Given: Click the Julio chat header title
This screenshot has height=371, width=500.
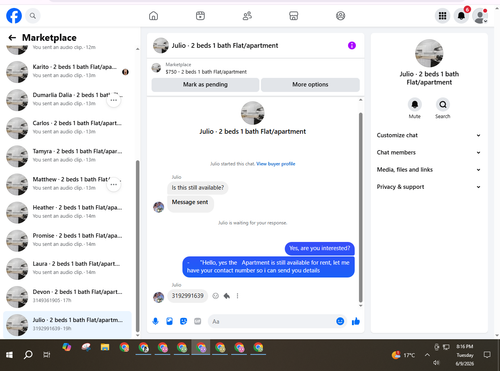Looking at the screenshot, I should [225, 46].
